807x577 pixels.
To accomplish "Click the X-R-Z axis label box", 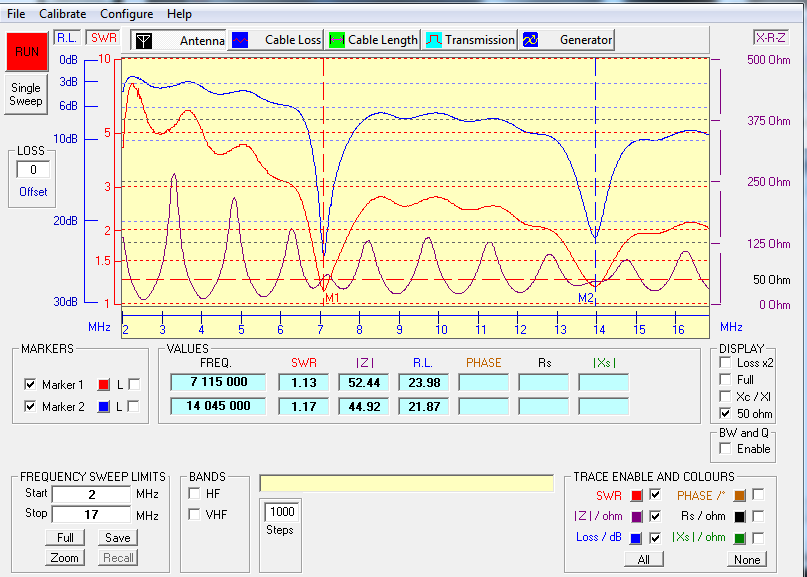I will click(770, 38).
